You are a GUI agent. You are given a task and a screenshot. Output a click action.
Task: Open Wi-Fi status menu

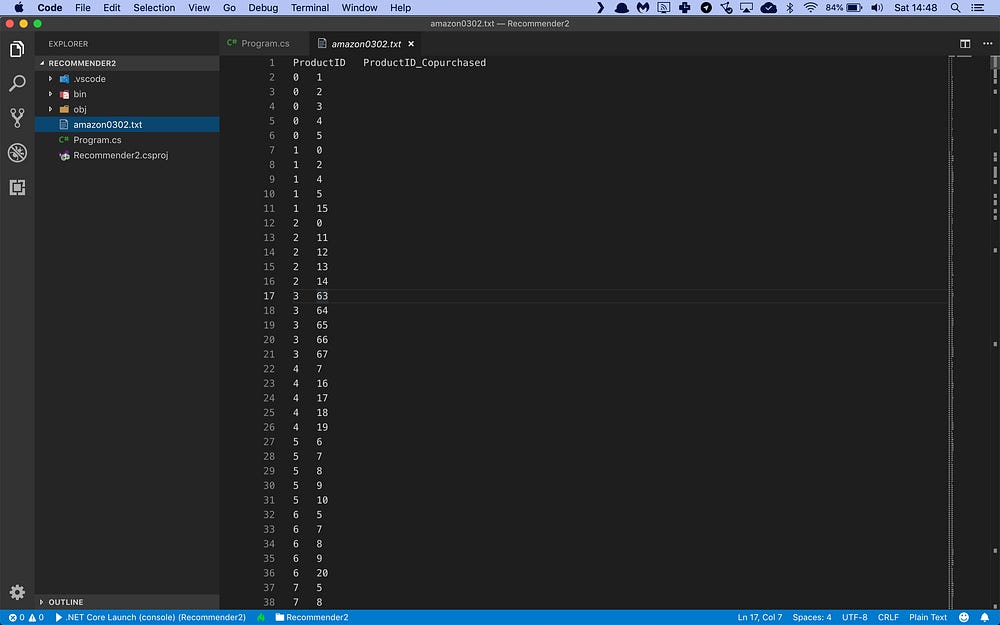811,8
